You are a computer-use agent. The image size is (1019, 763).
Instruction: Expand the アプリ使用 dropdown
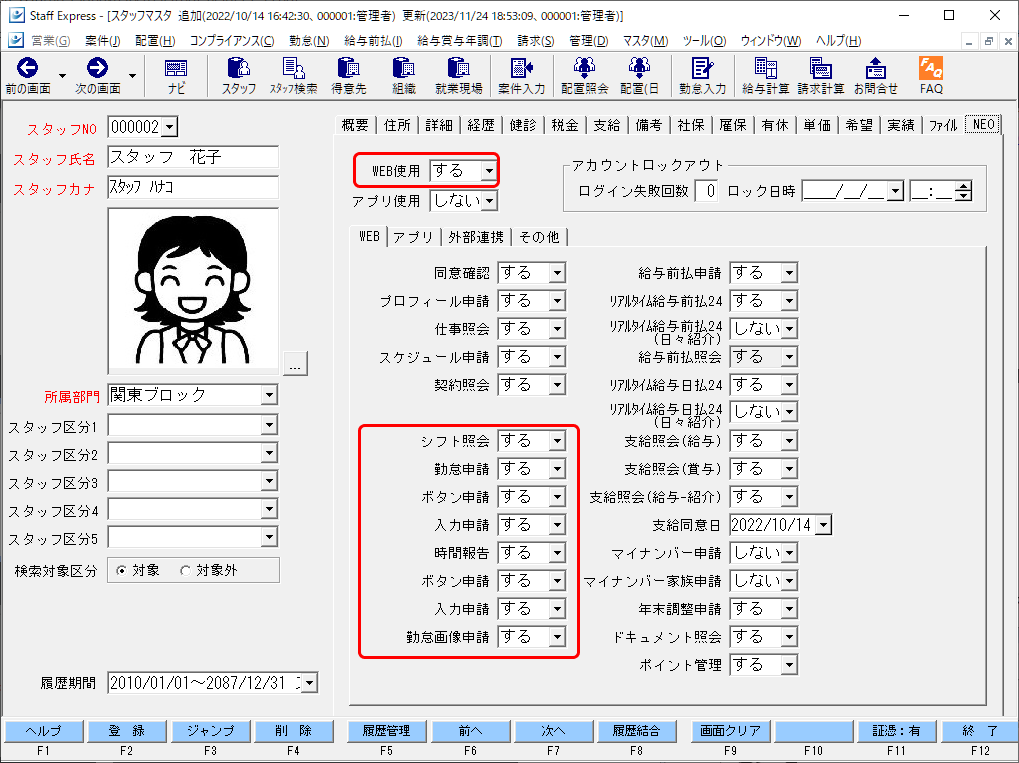tap(489, 201)
